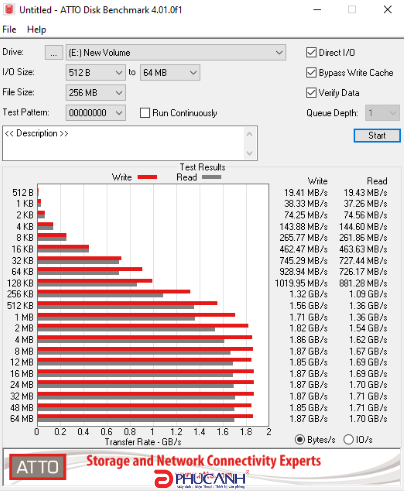Select the Bytes/s radio button
This screenshot has width=404, height=491.
point(300,439)
